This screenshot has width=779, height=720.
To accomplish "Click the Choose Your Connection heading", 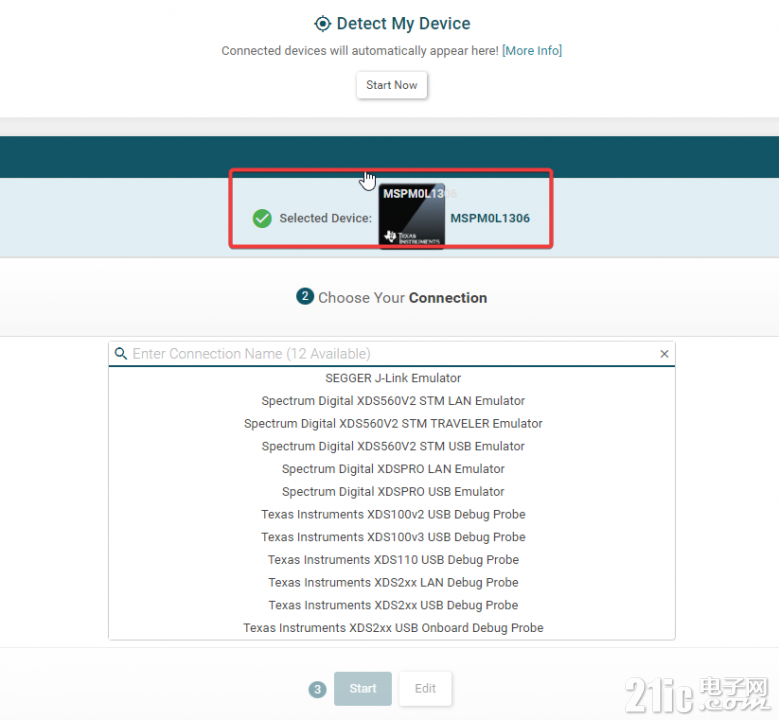I will [x=402, y=298].
